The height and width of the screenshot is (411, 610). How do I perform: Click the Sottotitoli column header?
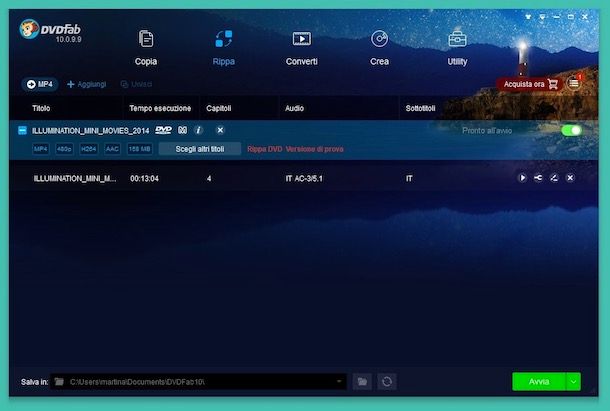(420, 108)
